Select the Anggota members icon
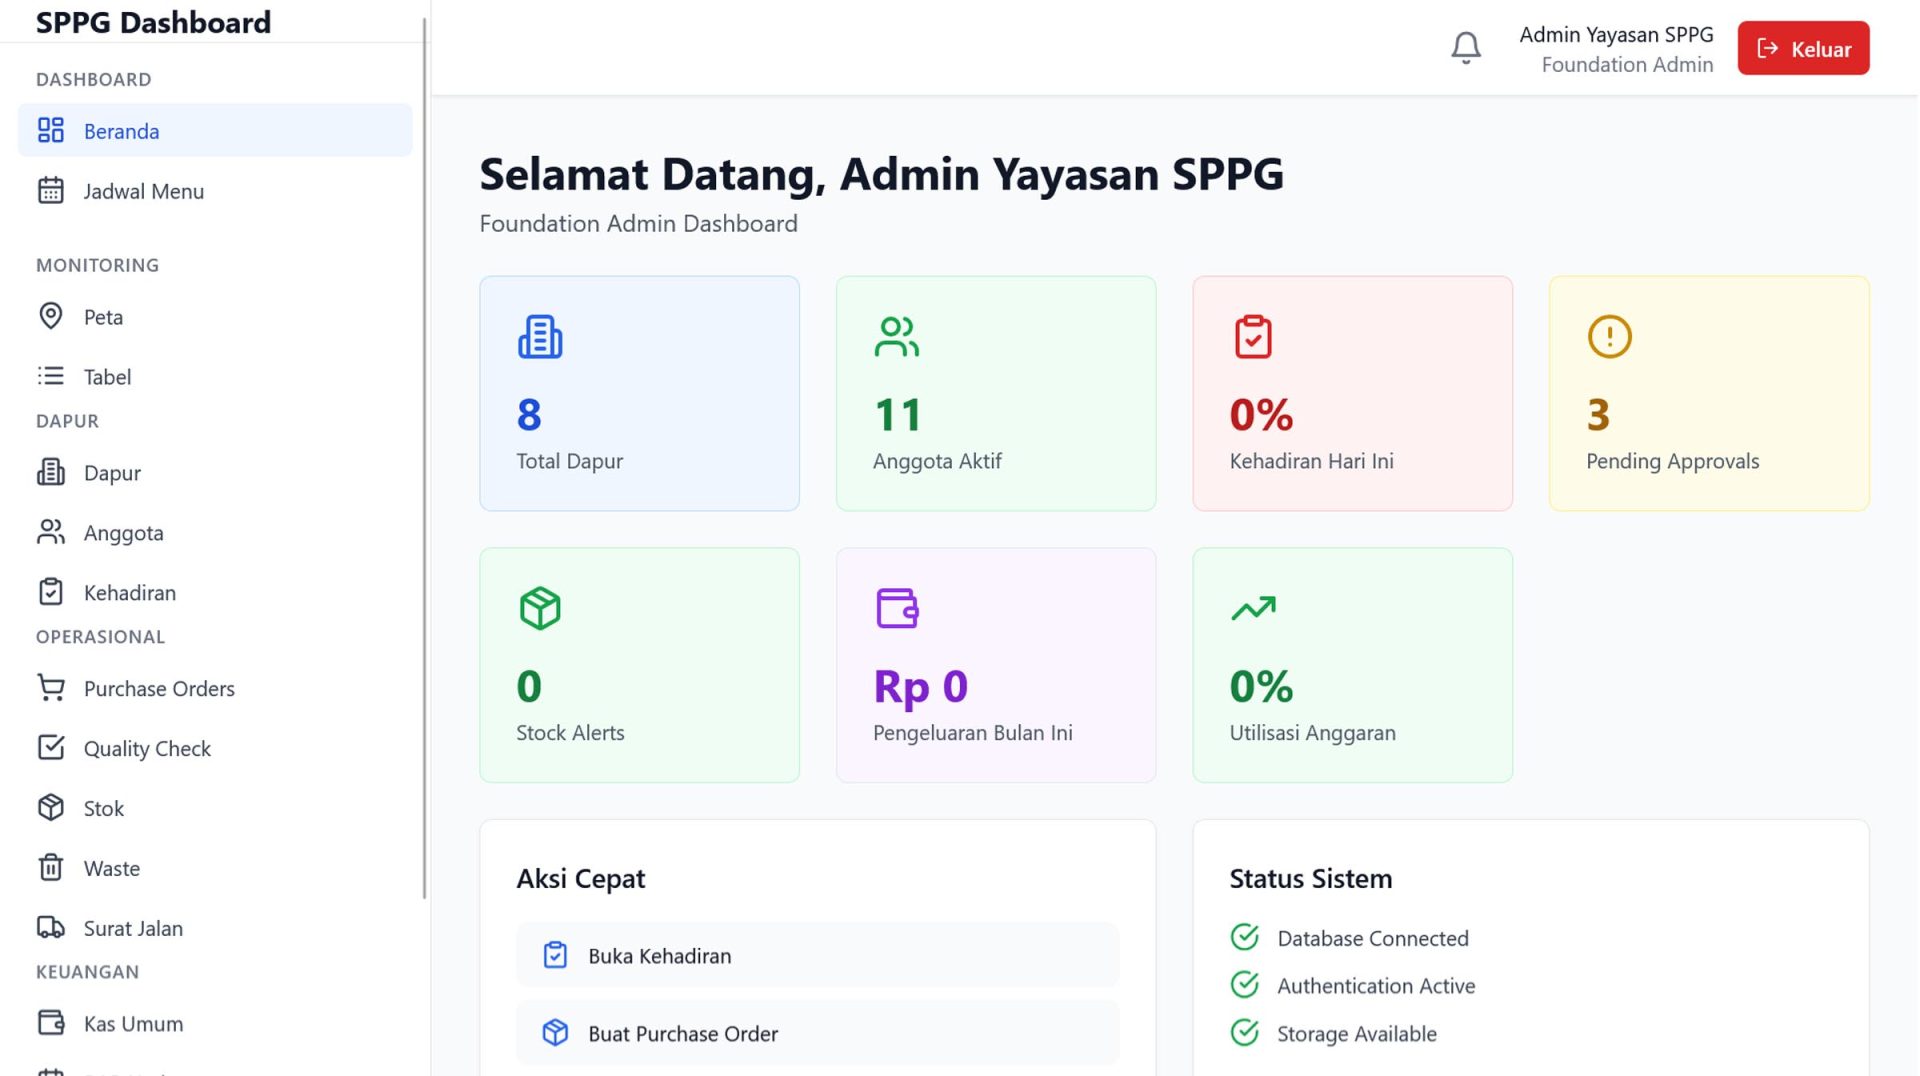Viewport: 1920px width, 1076px height. click(50, 532)
